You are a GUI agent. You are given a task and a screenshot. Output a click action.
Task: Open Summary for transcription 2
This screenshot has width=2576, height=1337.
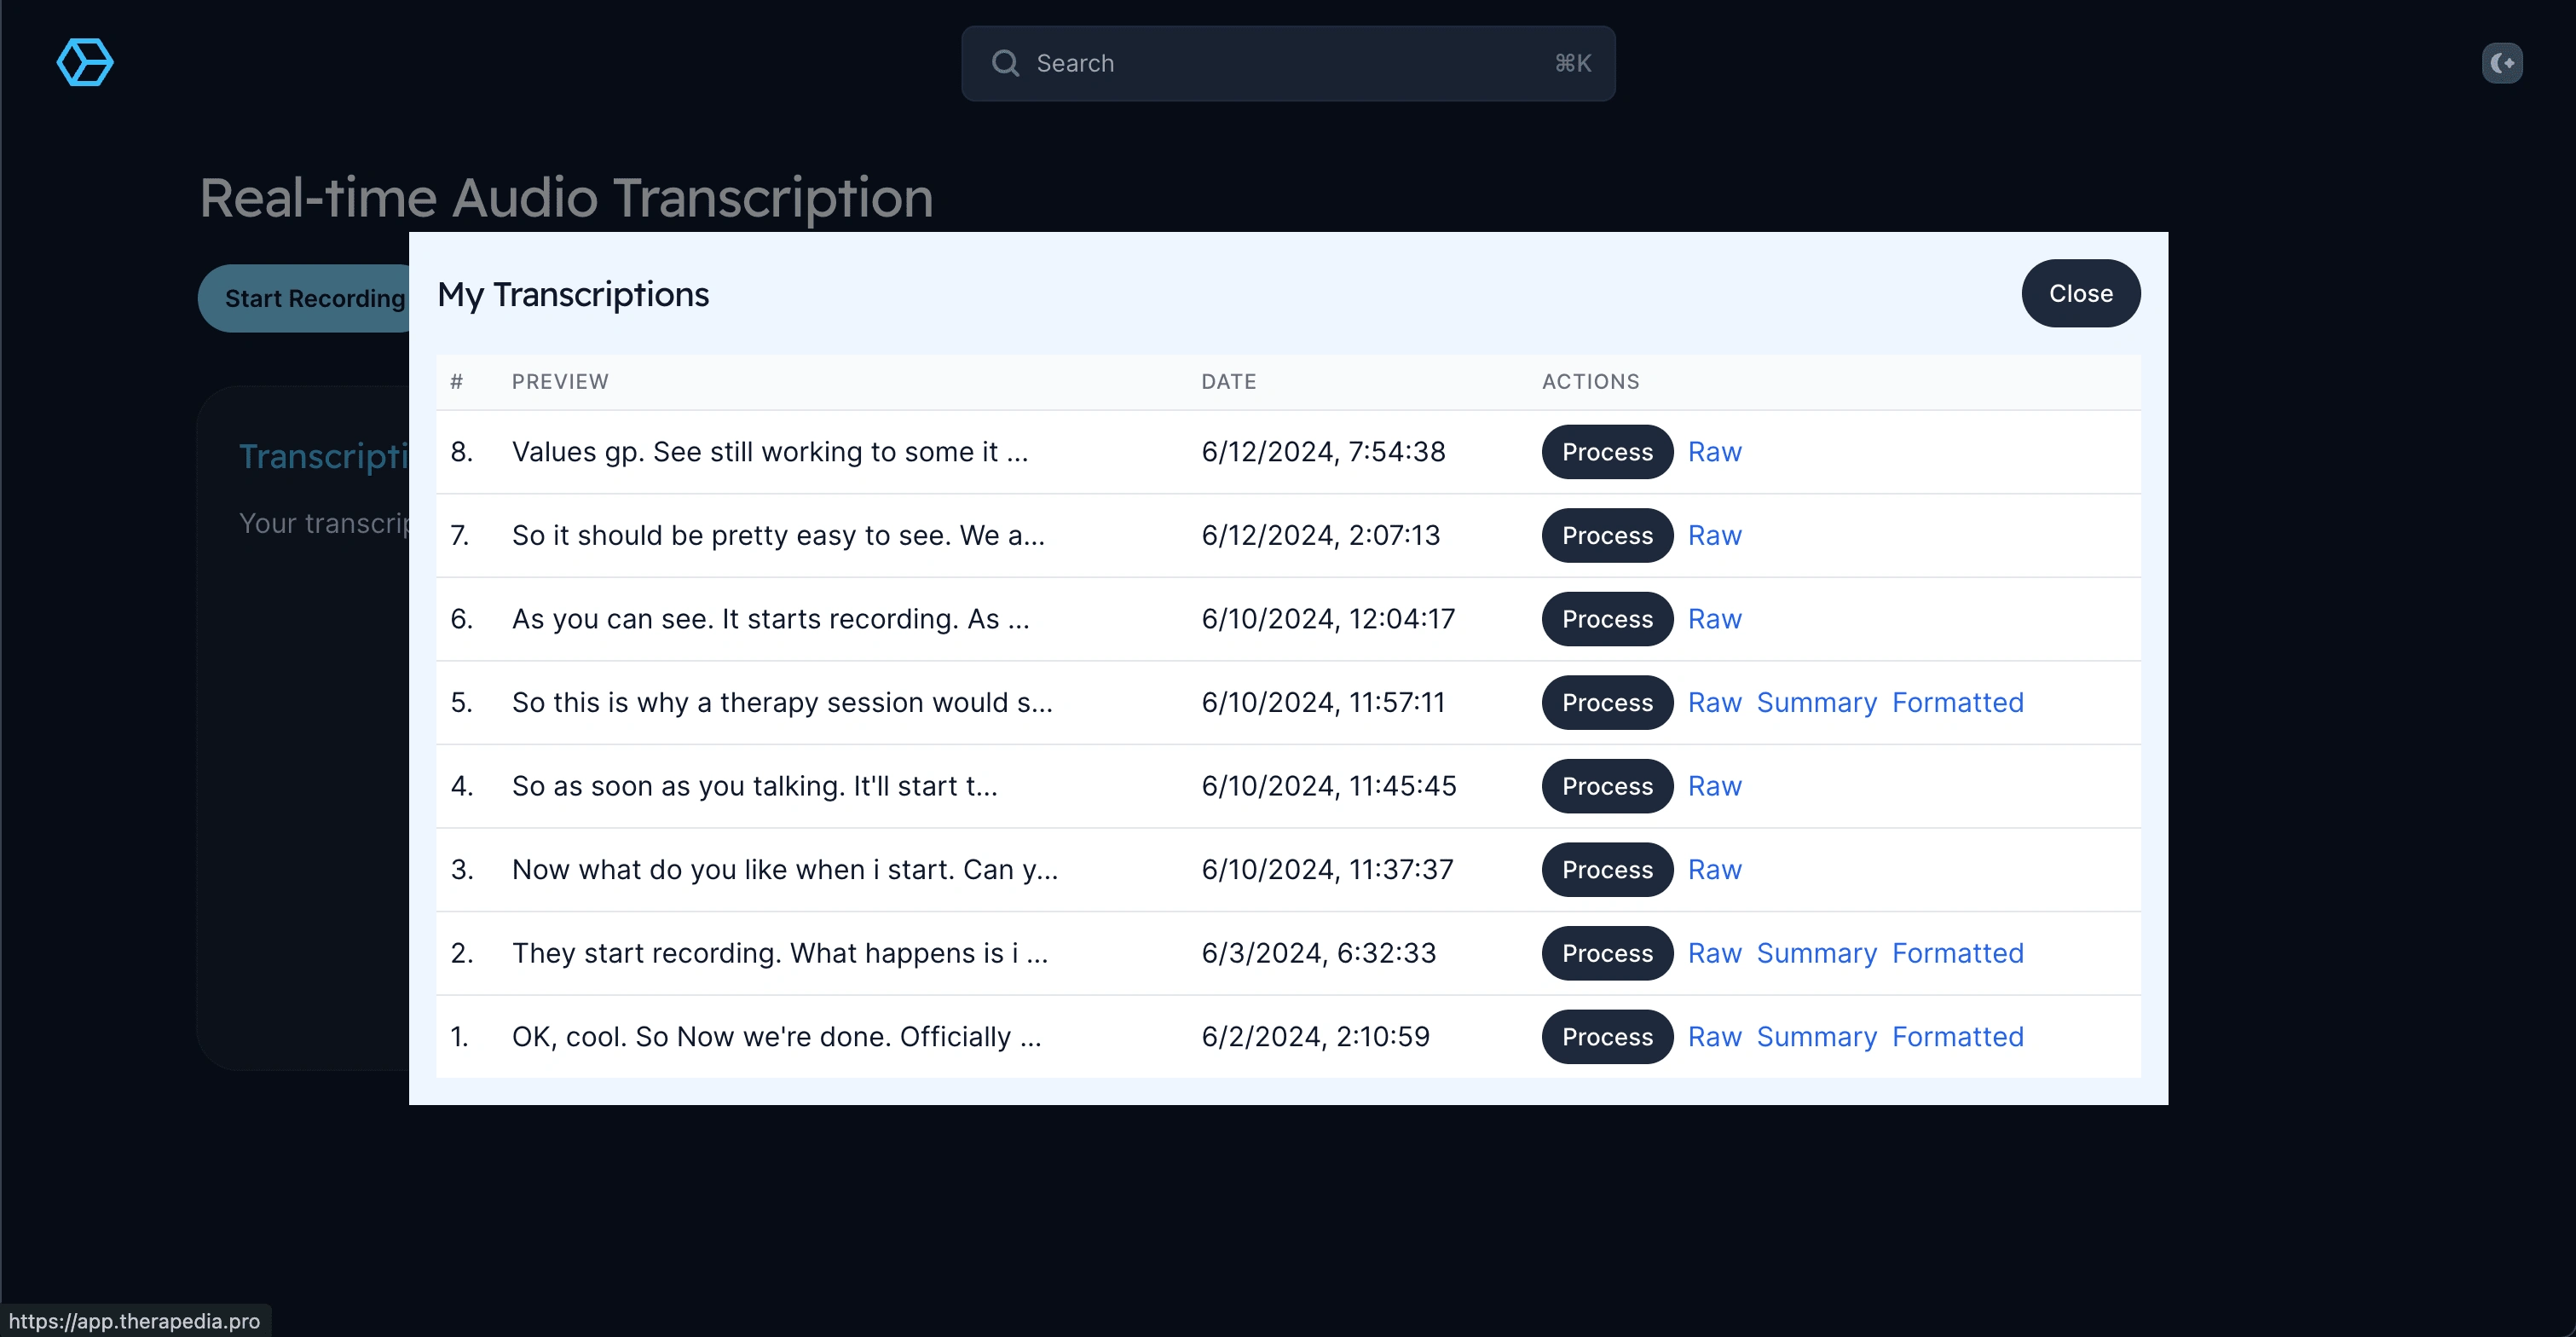click(1816, 953)
